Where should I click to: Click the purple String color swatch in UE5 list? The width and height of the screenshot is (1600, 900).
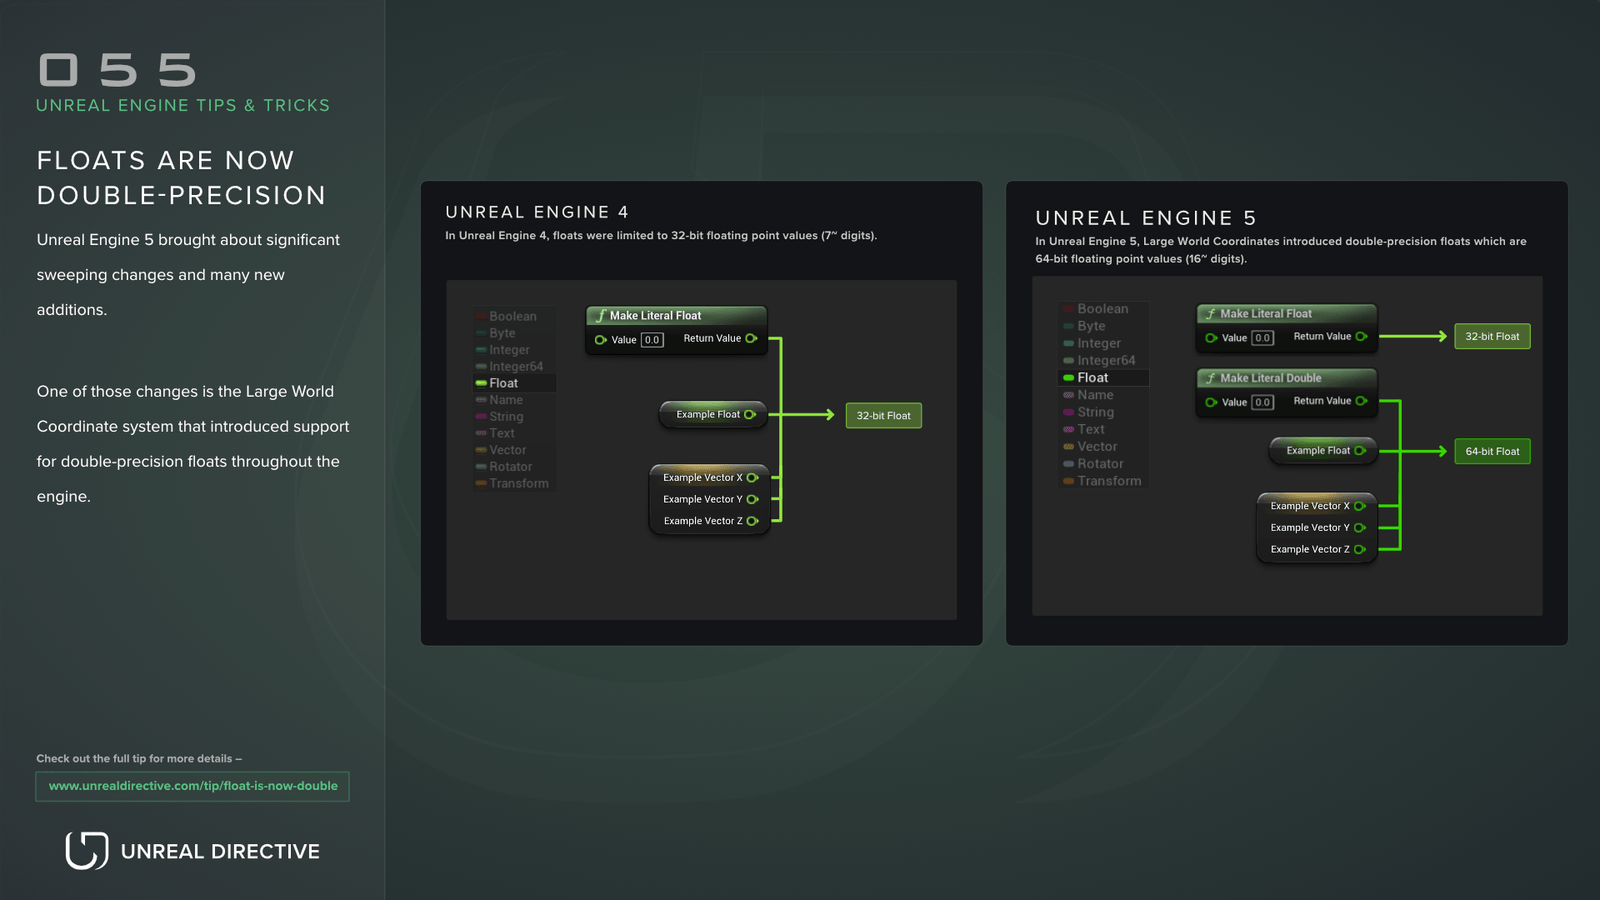(1068, 412)
